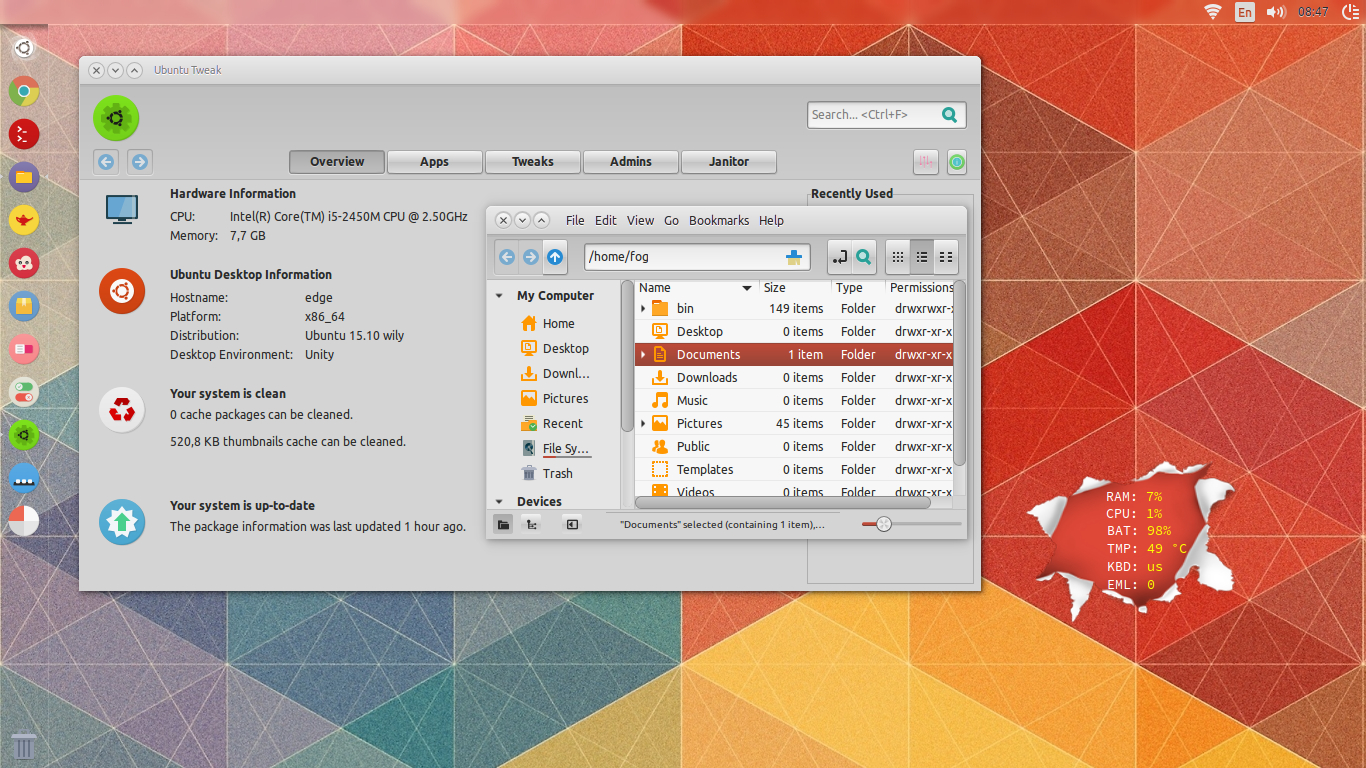The image size is (1366, 768).
Task: Switch file manager to compact view
Action: coord(946,257)
